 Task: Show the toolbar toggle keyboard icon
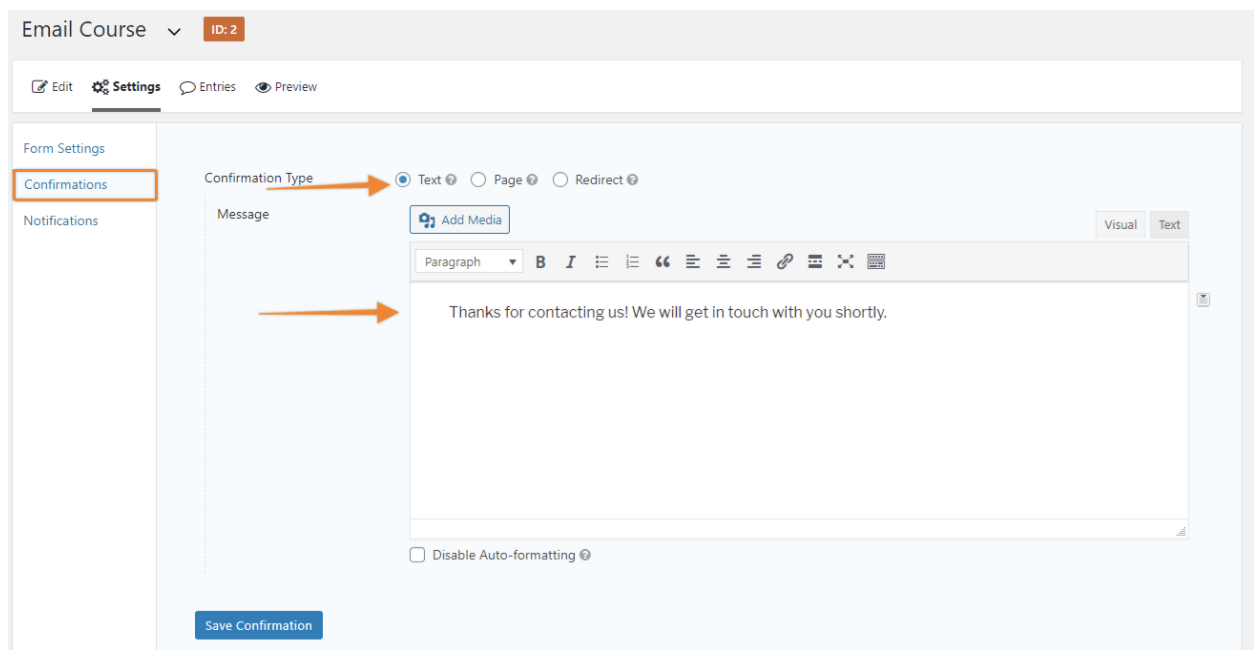[x=876, y=262]
